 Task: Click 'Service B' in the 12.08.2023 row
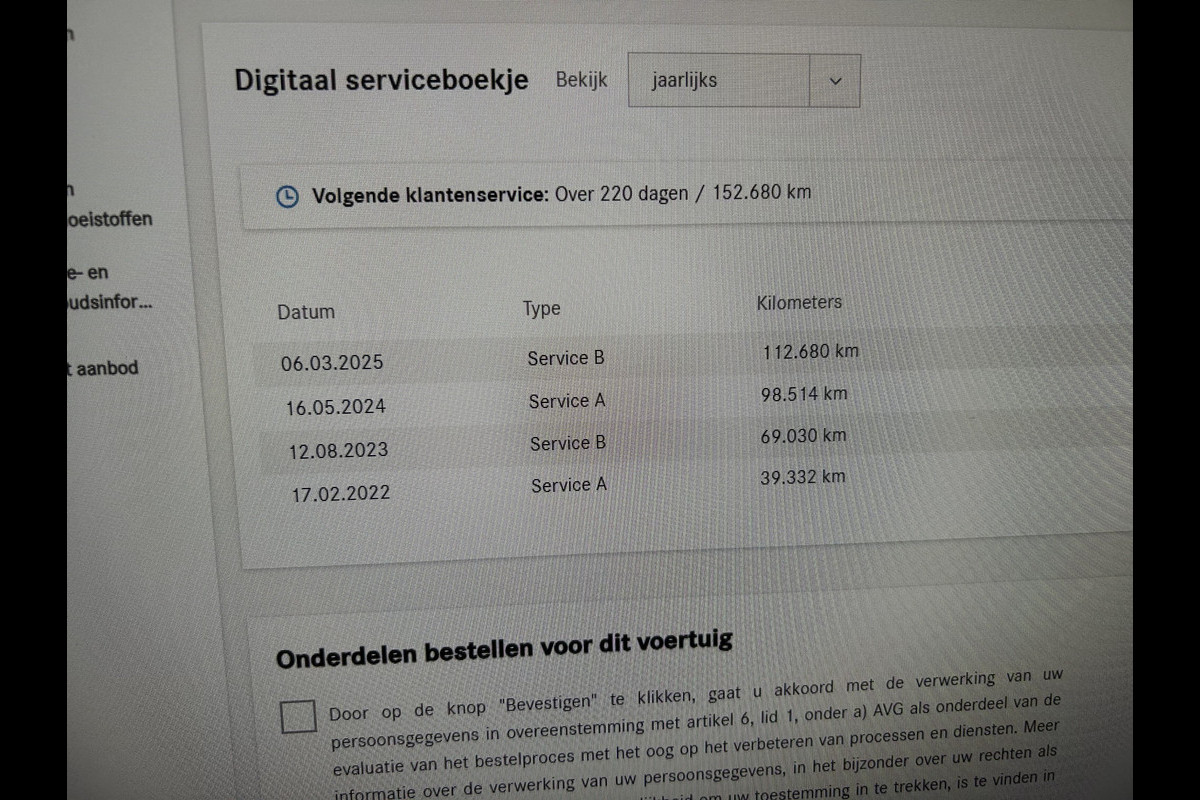click(568, 443)
